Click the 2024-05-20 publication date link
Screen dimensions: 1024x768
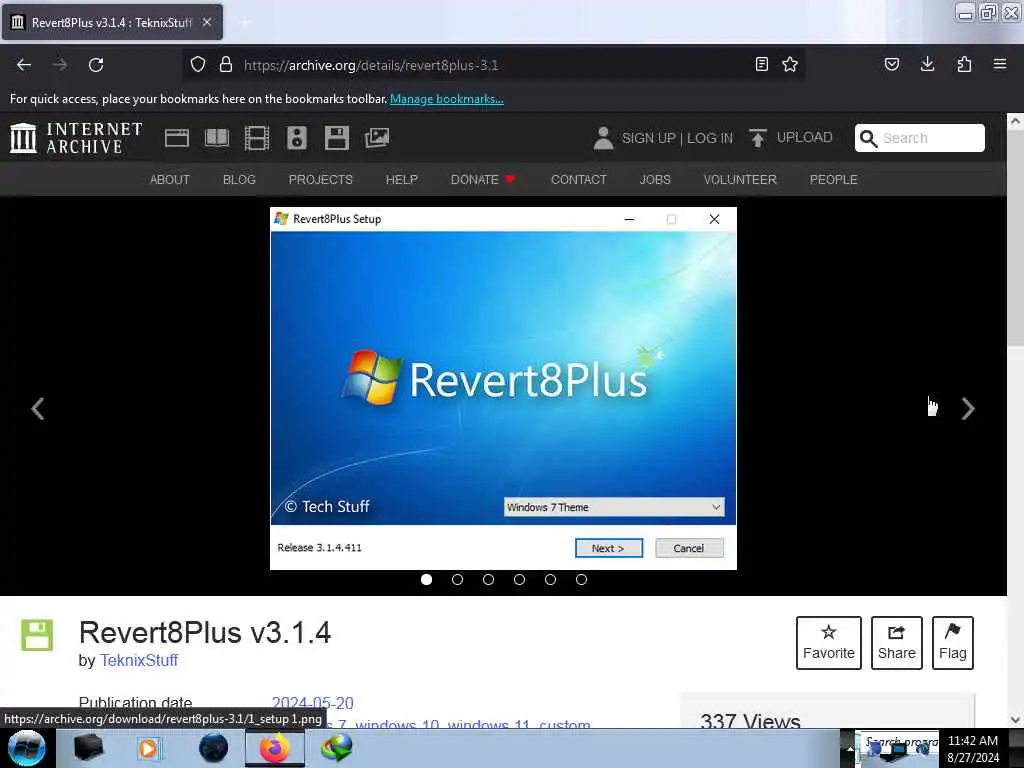click(x=312, y=703)
